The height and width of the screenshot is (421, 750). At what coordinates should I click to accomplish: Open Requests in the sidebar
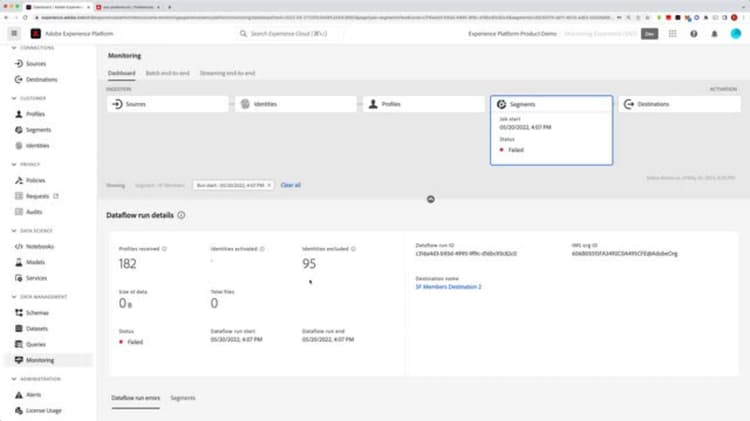[x=36, y=196]
